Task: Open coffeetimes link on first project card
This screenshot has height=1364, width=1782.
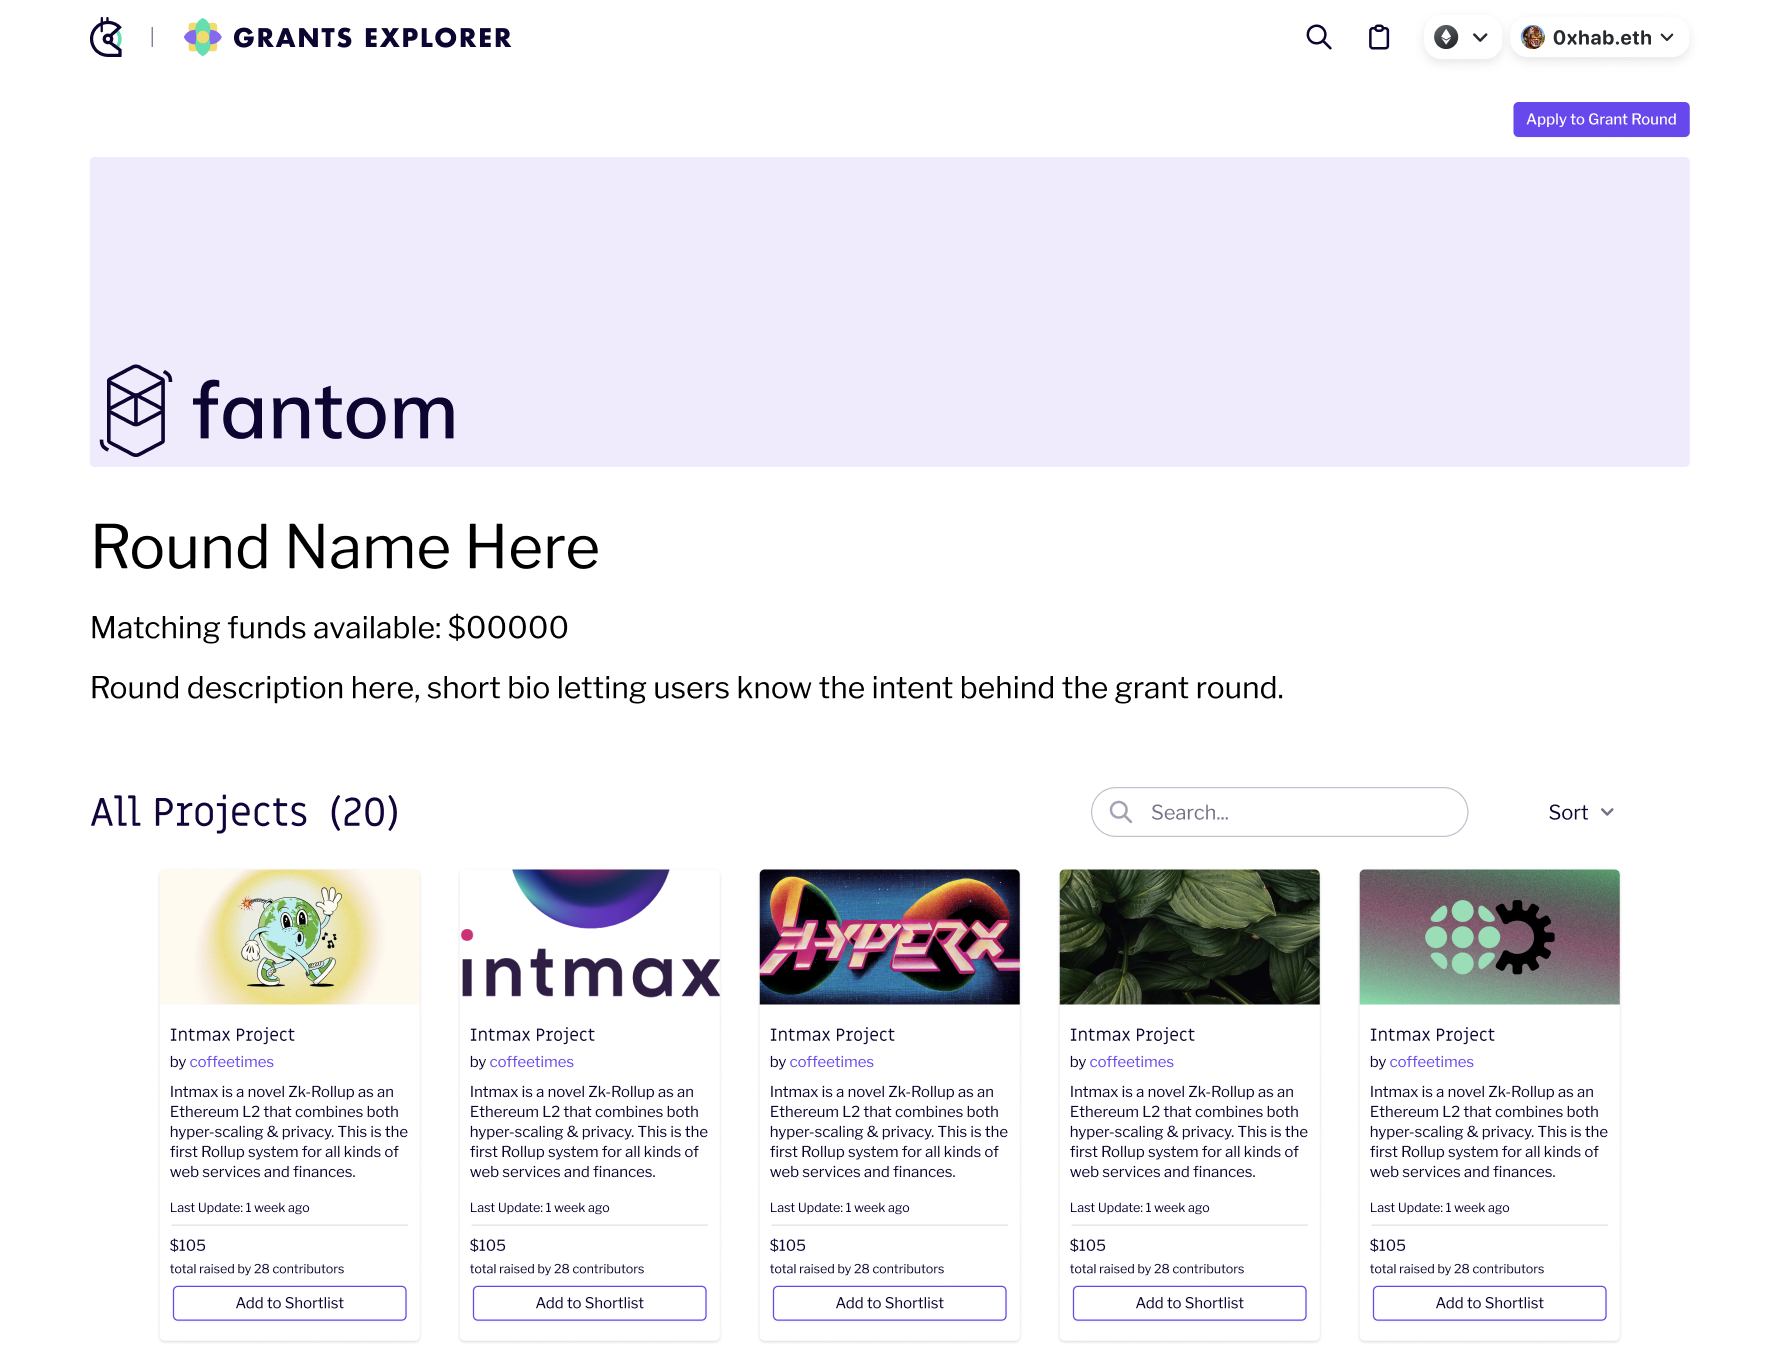Action: click(232, 1061)
